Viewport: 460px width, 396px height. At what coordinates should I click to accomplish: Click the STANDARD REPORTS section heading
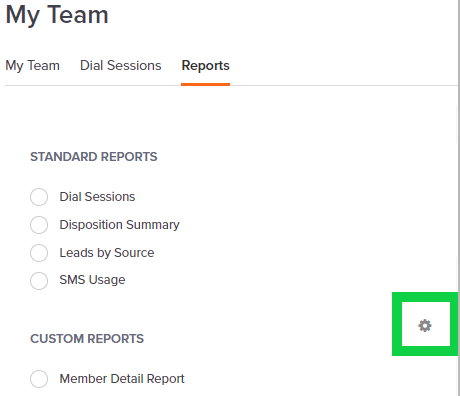coord(94,157)
